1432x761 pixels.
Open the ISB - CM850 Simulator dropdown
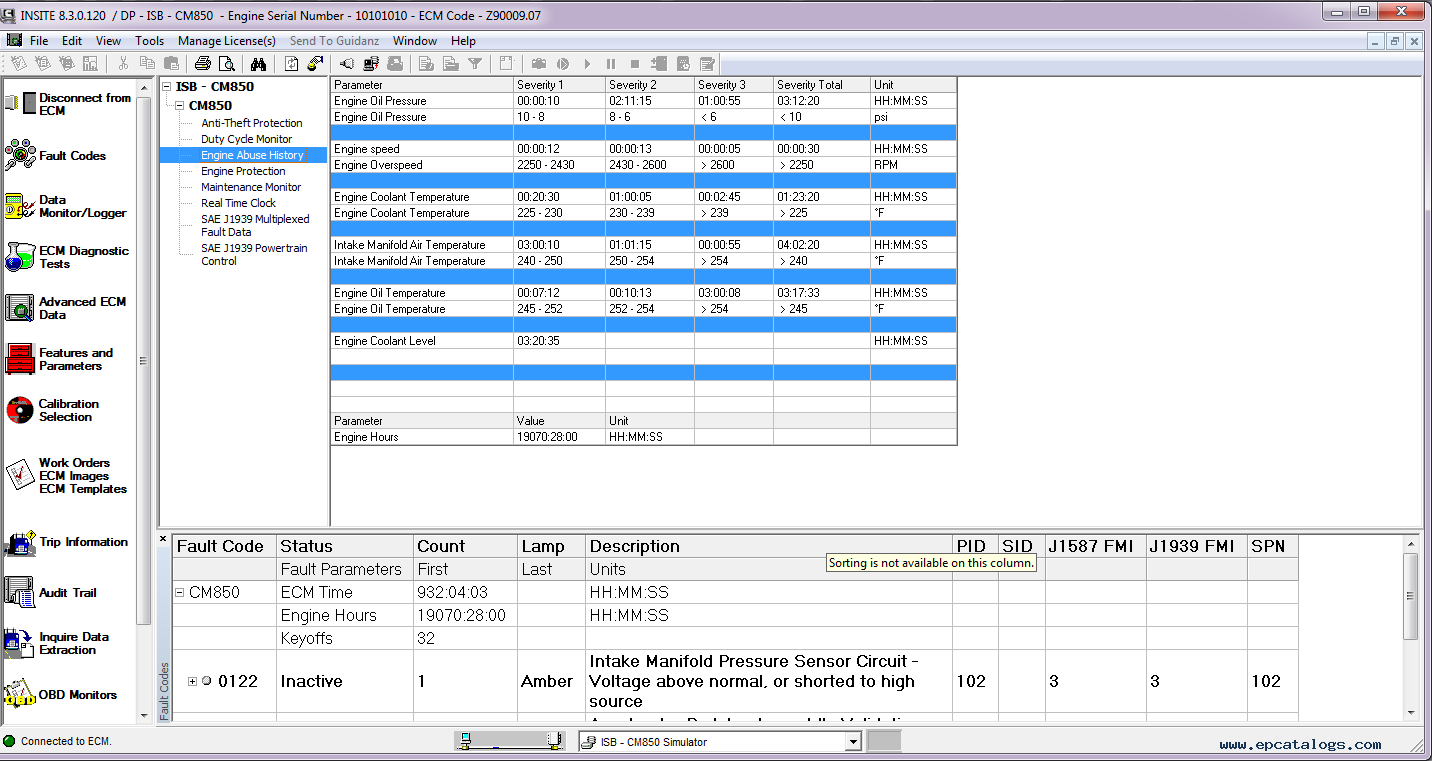click(x=851, y=741)
